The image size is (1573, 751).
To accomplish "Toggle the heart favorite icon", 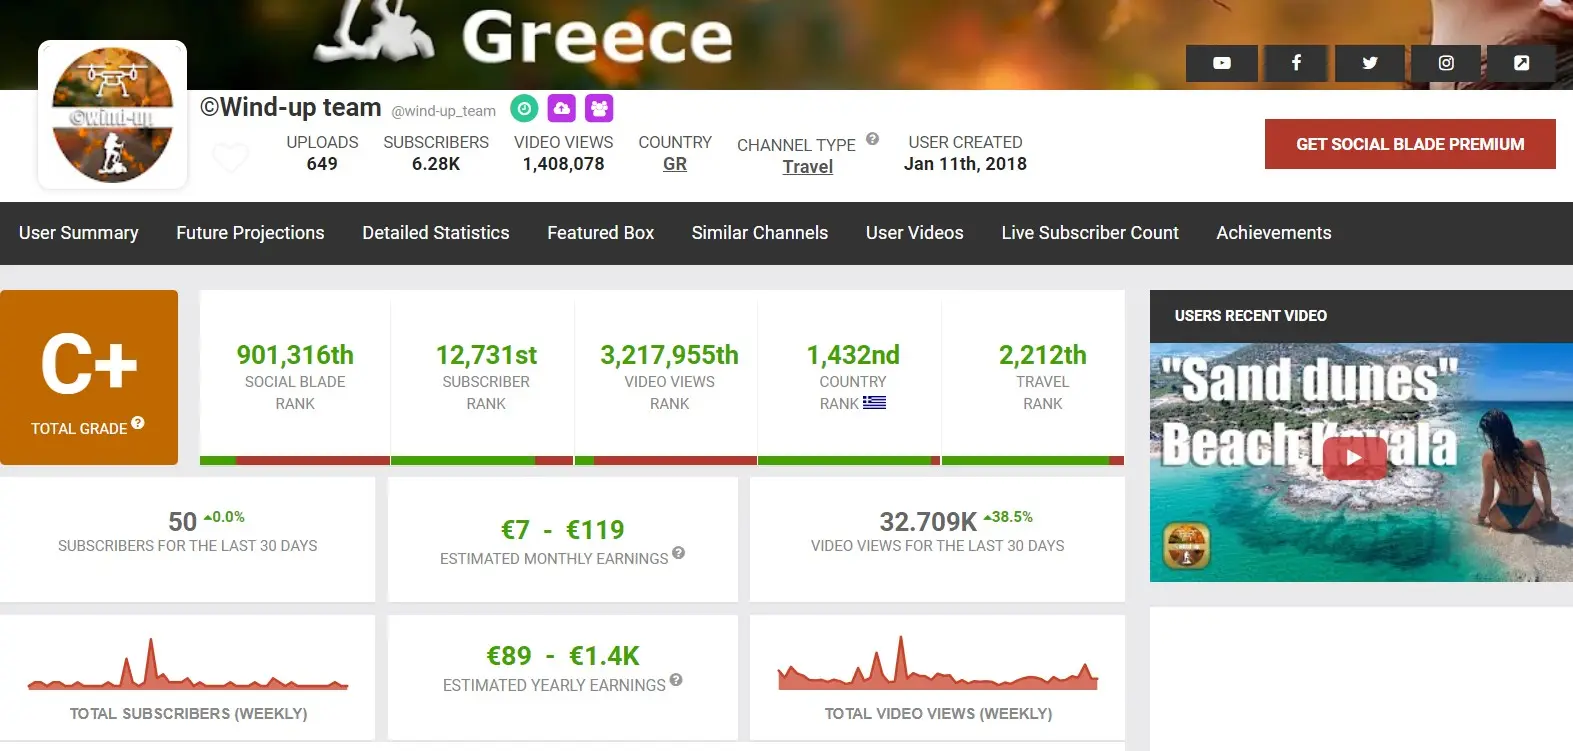I will point(231,157).
